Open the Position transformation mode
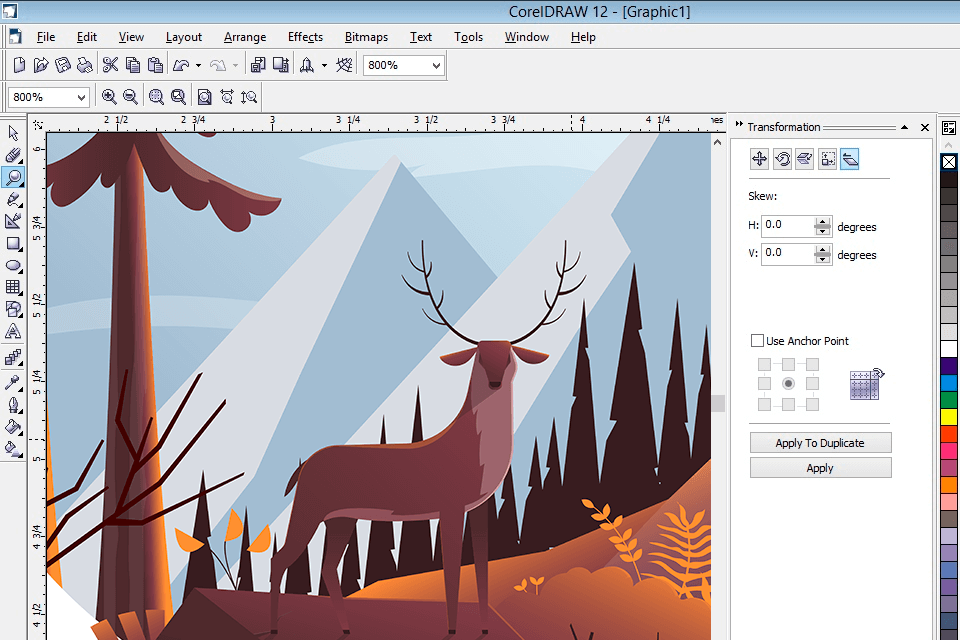 760,158
